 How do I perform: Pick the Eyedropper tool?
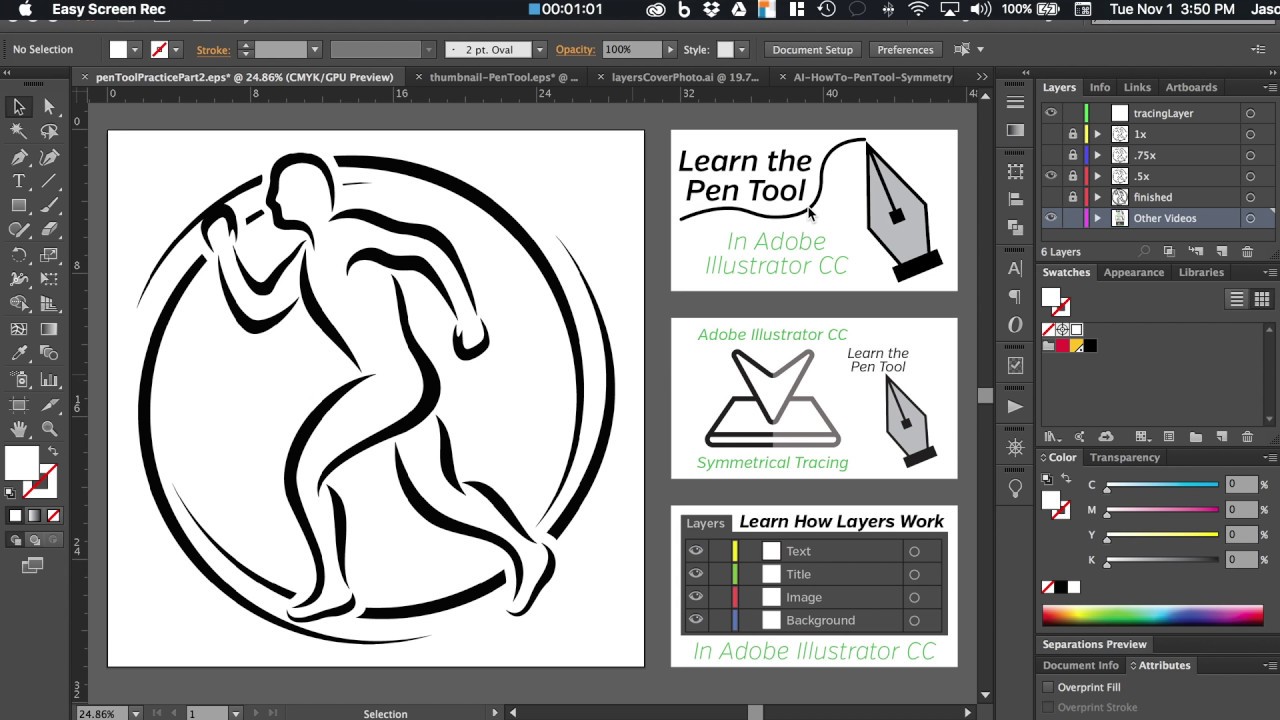pyautogui.click(x=19, y=354)
